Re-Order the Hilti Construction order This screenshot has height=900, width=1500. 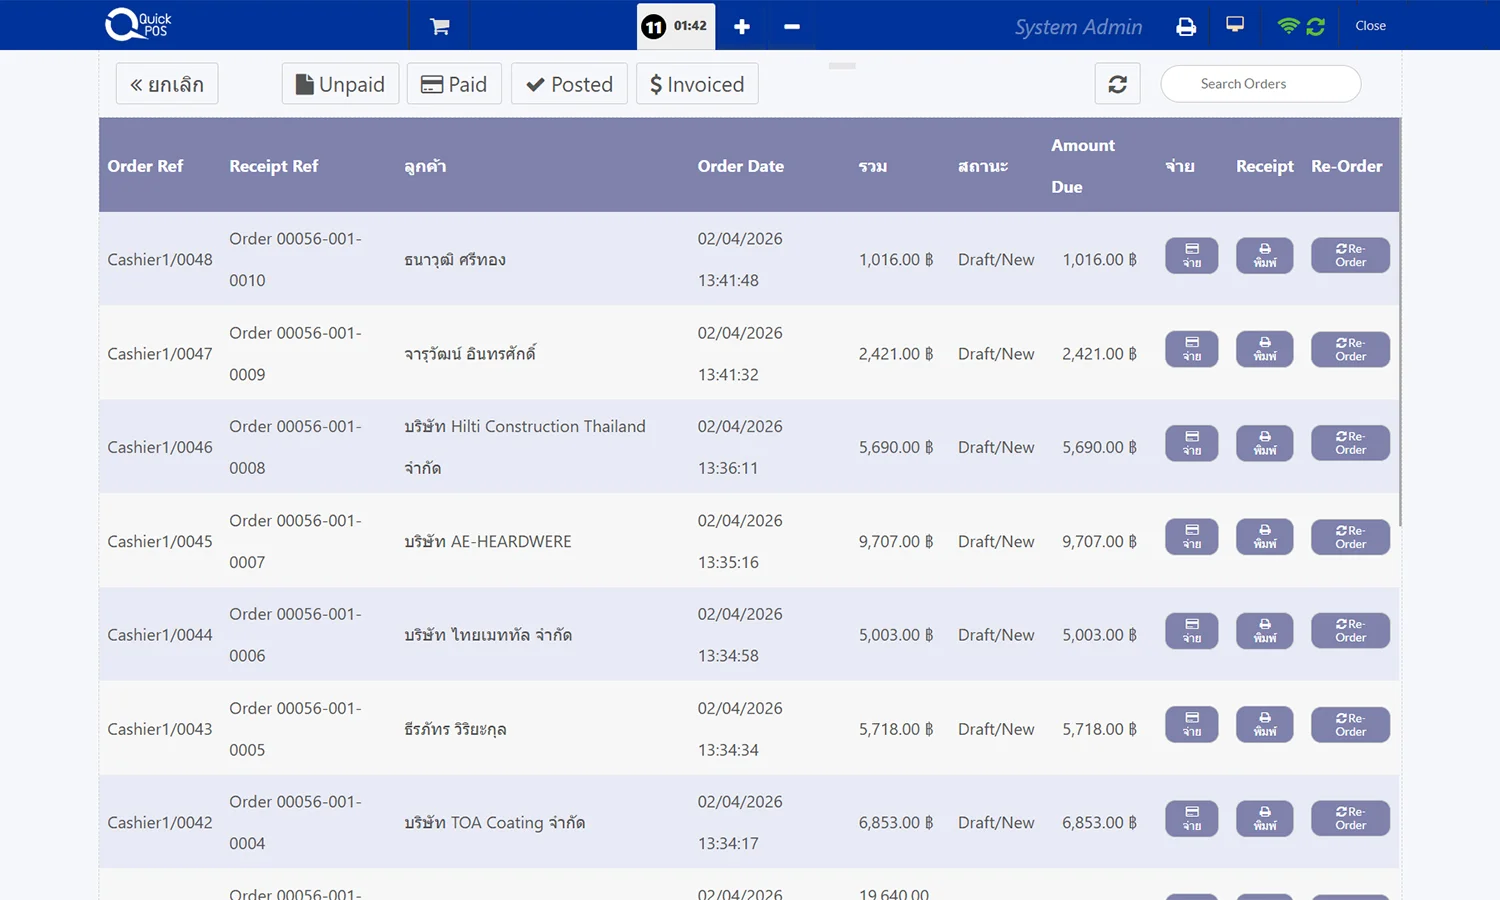tap(1350, 443)
